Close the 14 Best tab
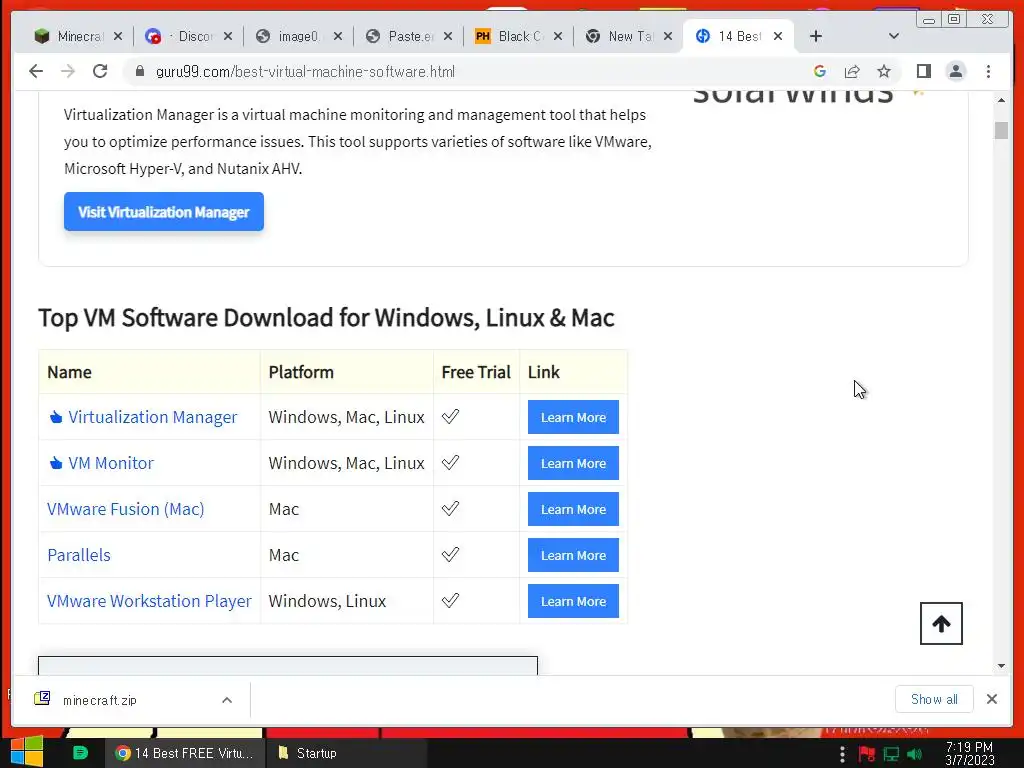This screenshot has width=1024, height=768. pos(778,37)
